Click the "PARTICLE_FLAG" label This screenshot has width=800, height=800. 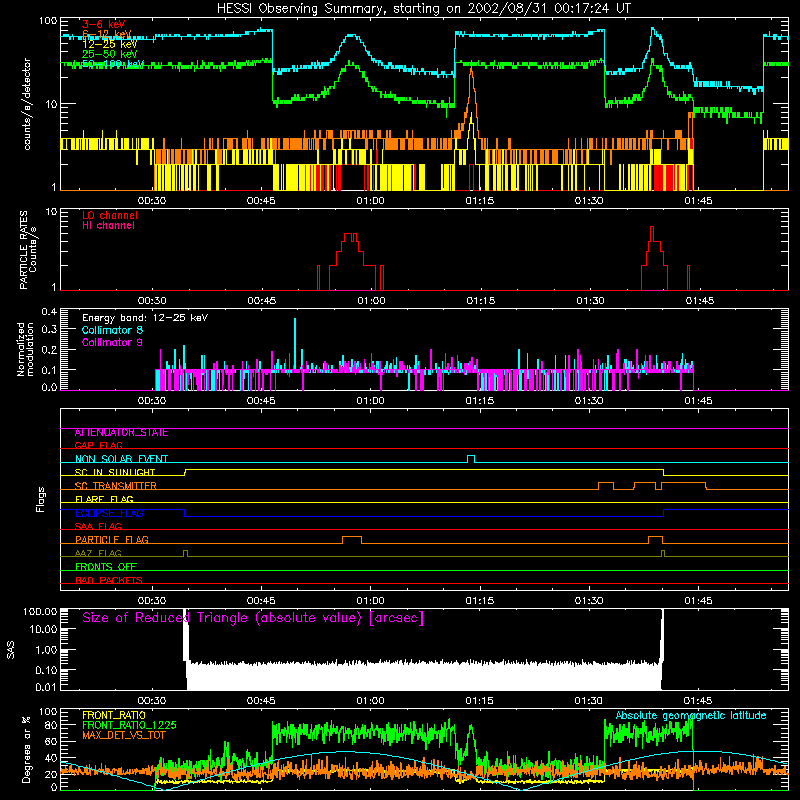coord(112,540)
